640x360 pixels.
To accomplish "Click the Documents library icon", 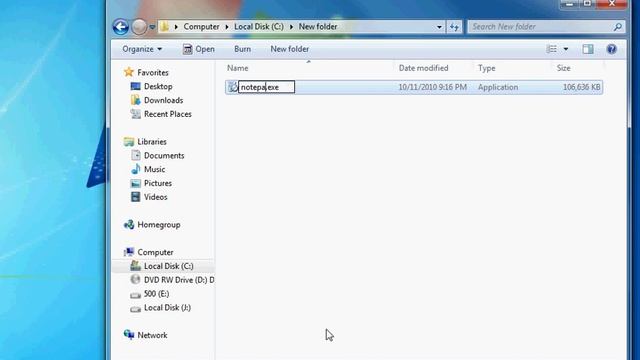I will 136,155.
